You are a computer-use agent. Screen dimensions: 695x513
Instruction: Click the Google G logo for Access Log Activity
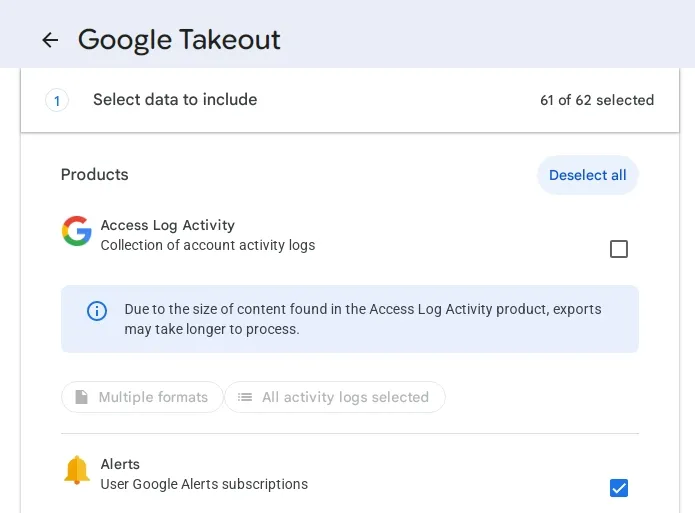click(77, 231)
